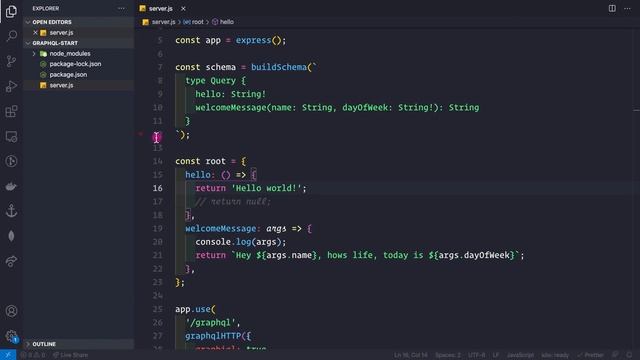The height and width of the screenshot is (360, 640).
Task: Click the '/graphql' route string
Action: coord(210,322)
